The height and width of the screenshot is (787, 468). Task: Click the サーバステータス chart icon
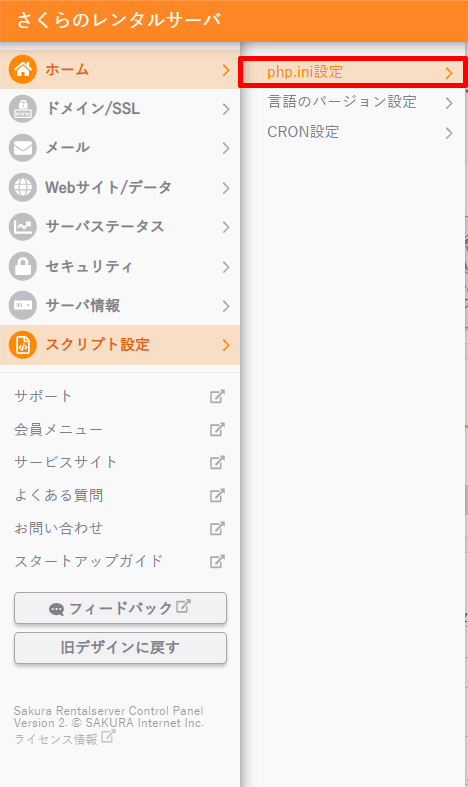(23, 226)
